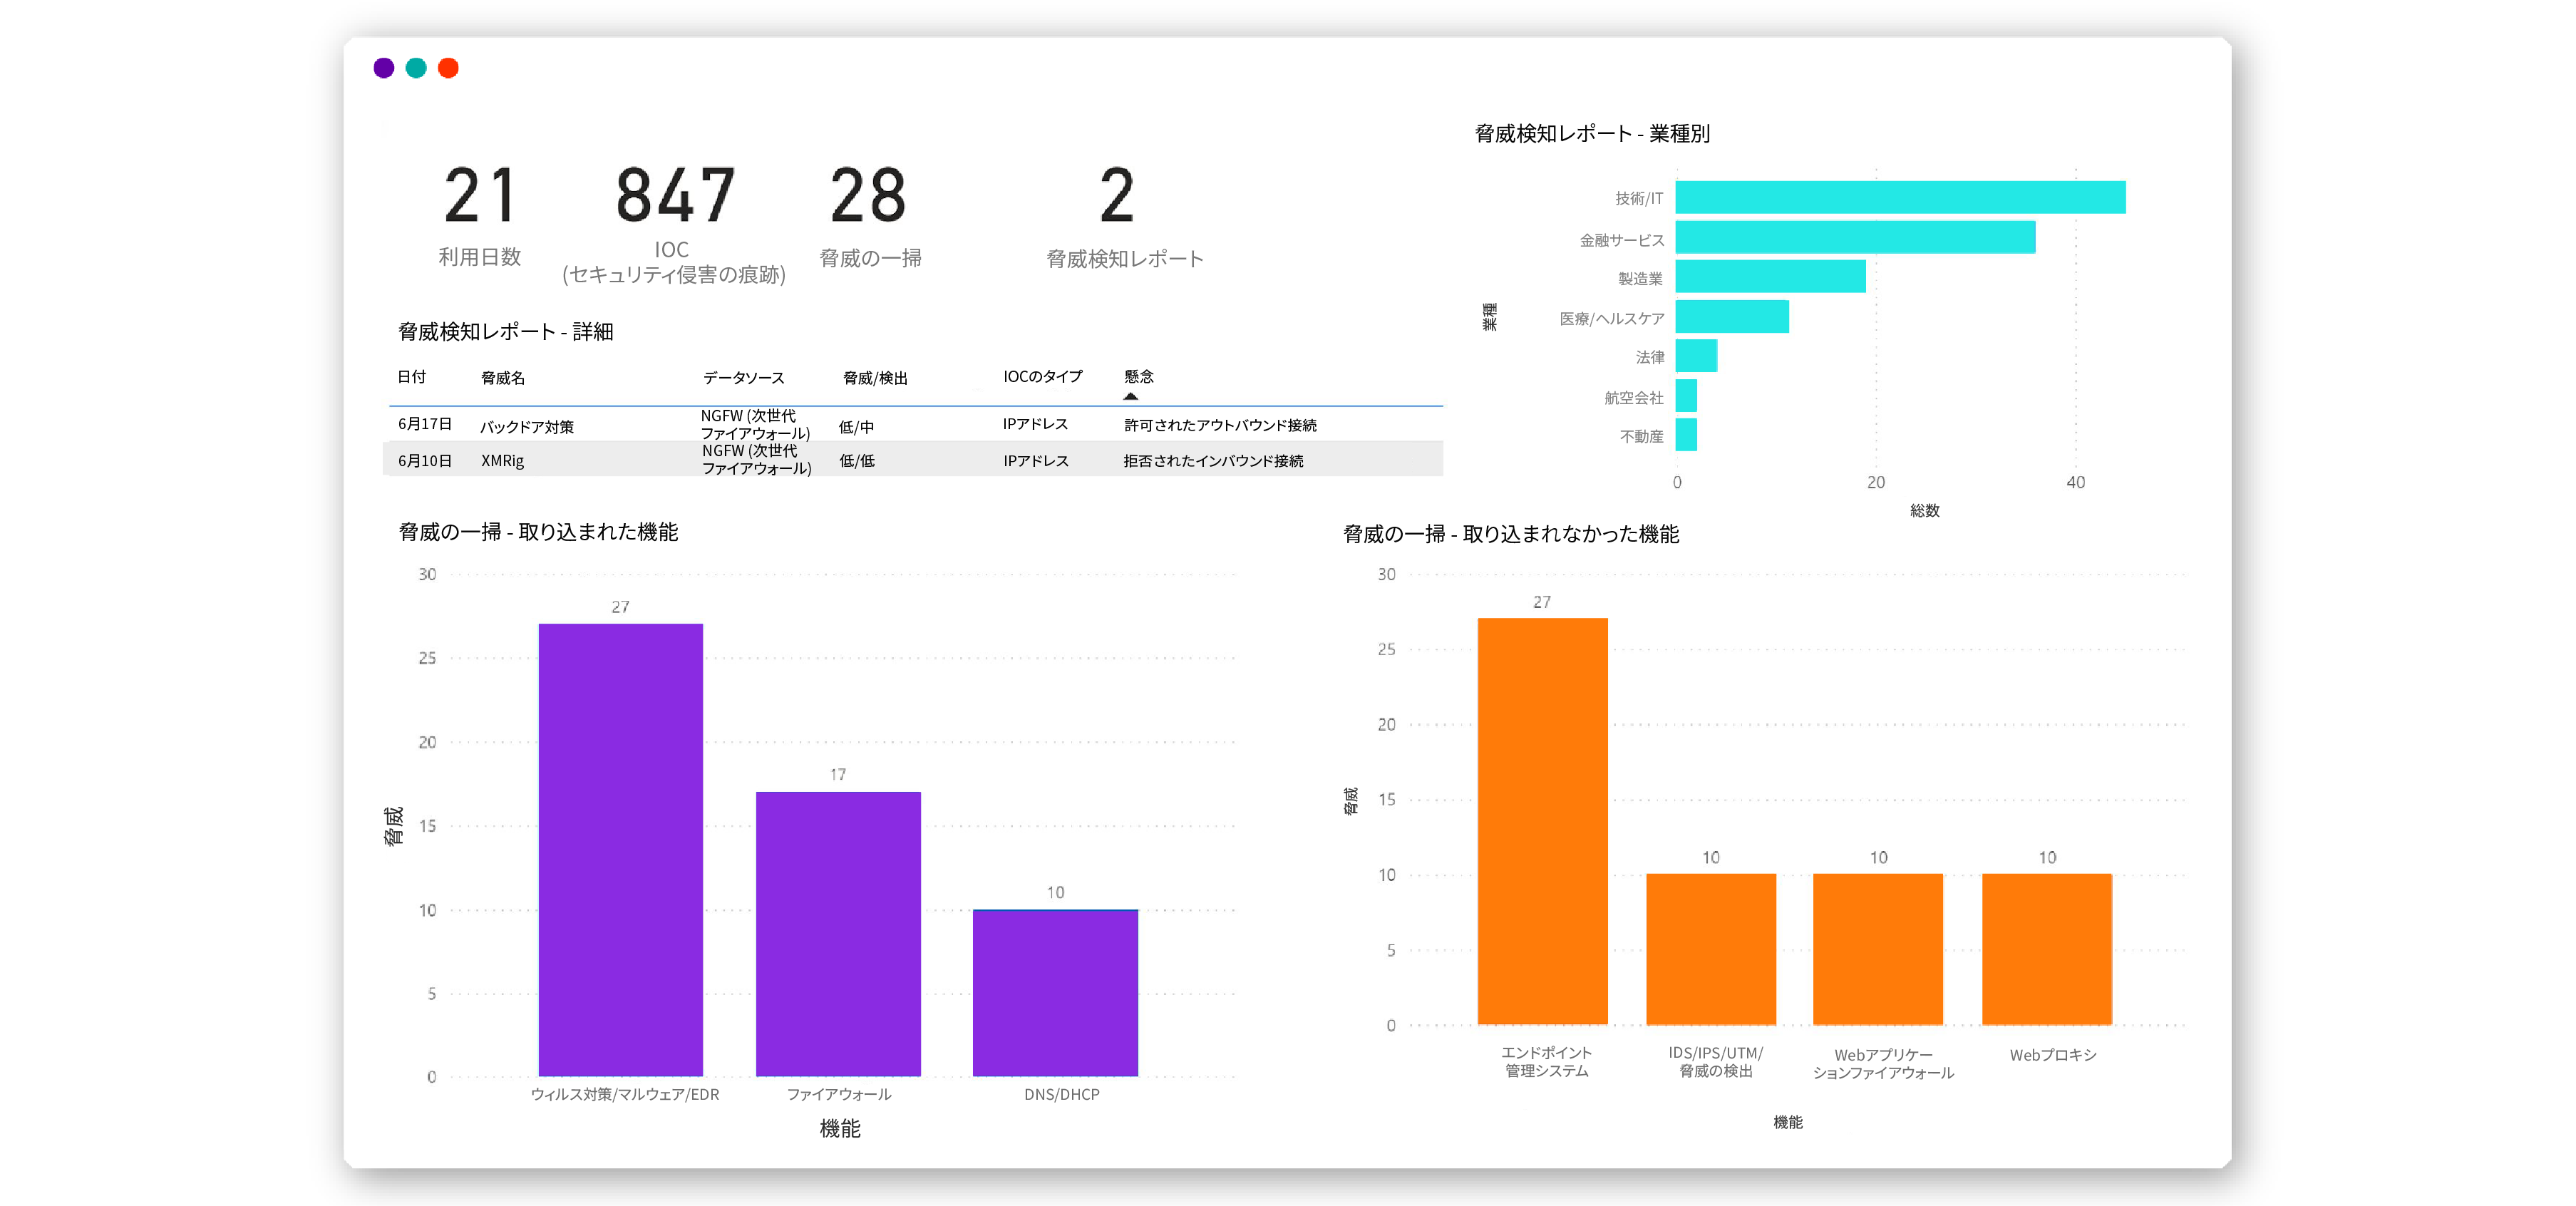2576x1206 pixels.
Task: Click the IOCのタイプ column header
Action: (x=1042, y=377)
